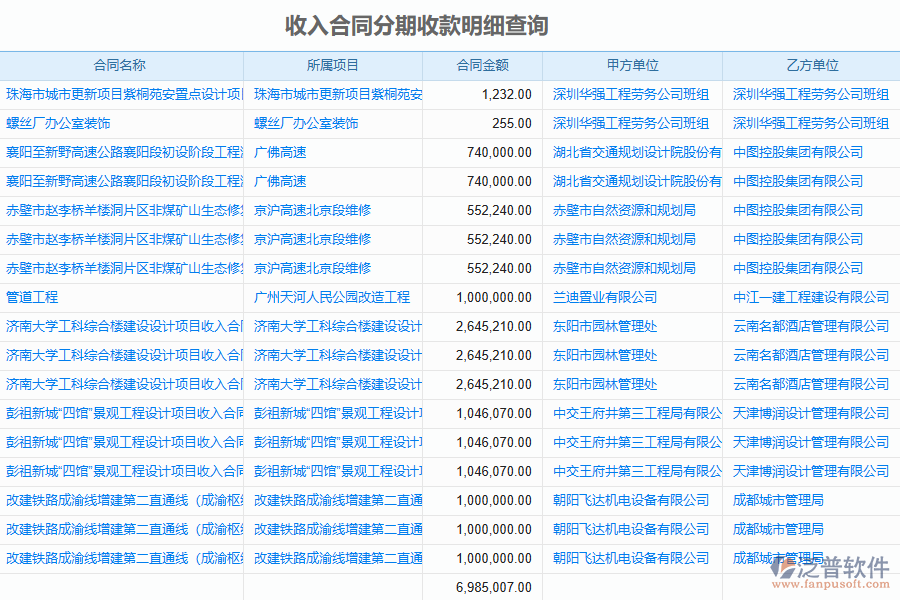Sort by the 合同名称 column header
The height and width of the screenshot is (600, 900).
120,65
